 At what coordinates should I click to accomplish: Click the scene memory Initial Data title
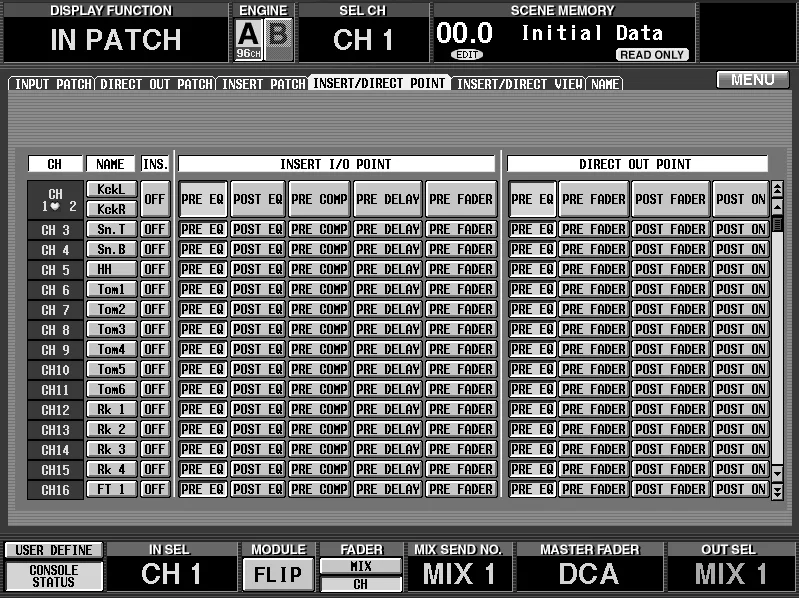[x=592, y=33]
